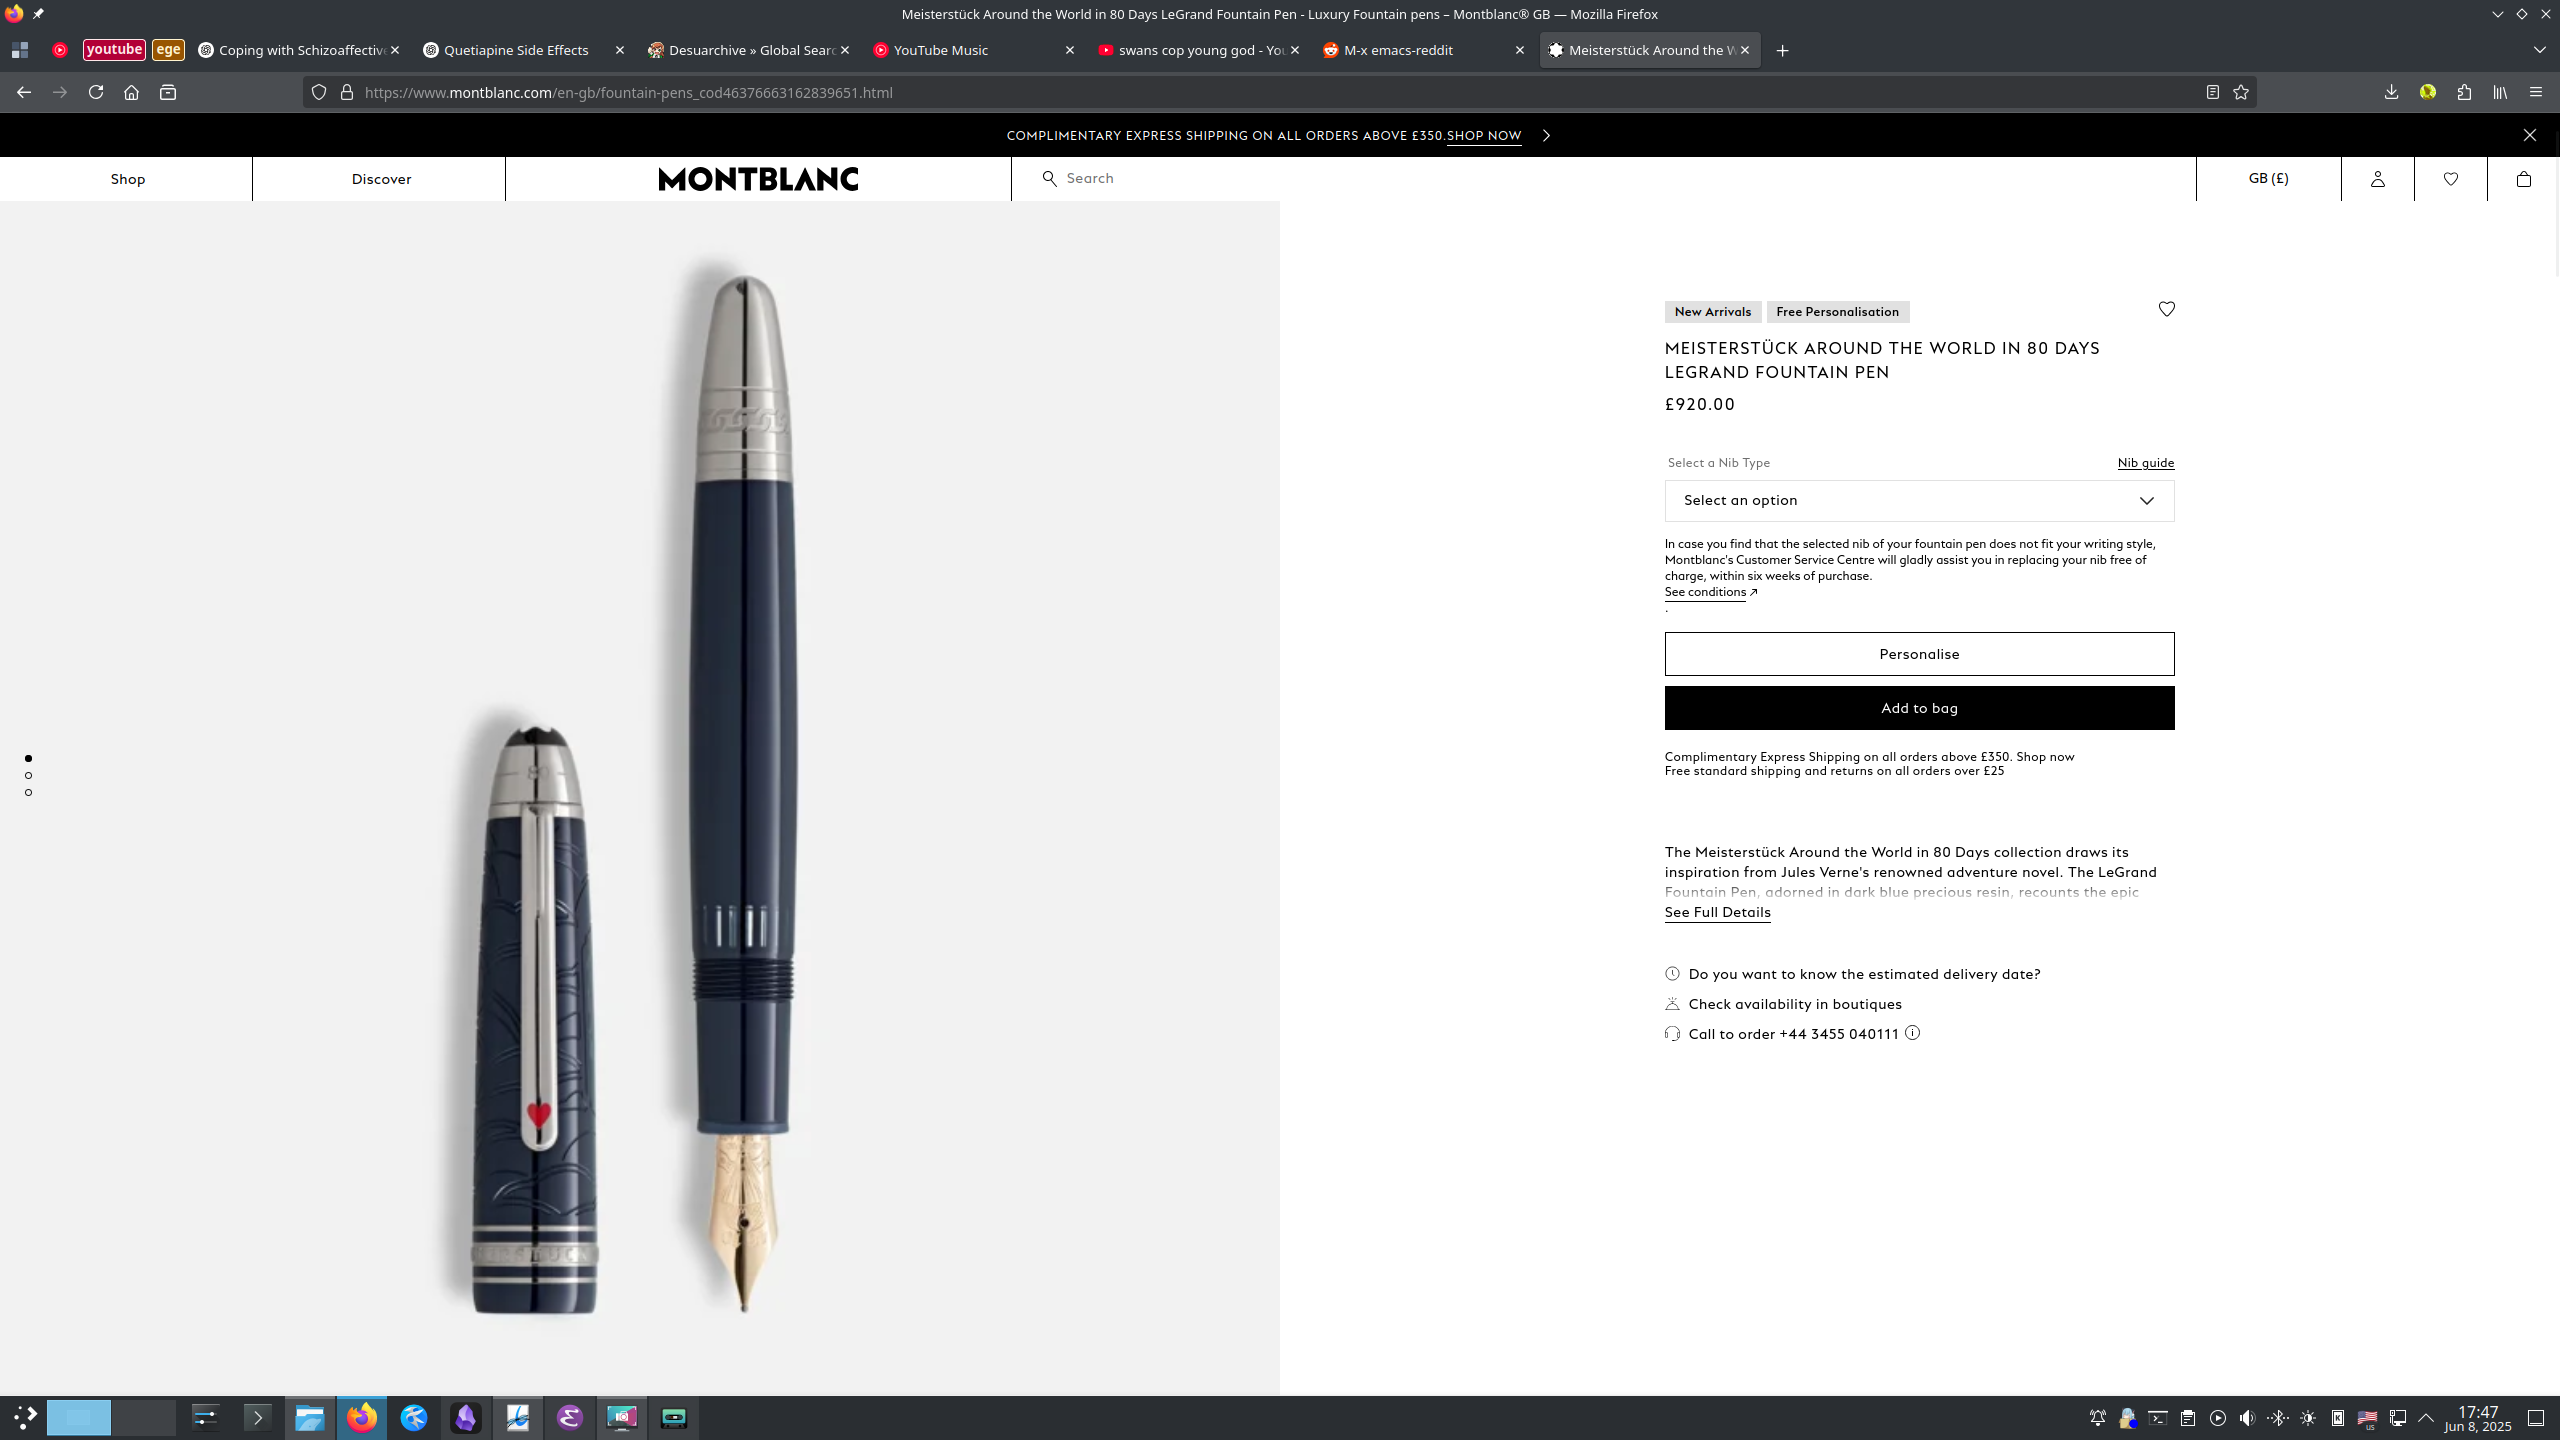Open Firefox extensions puzzle icon

click(2464, 92)
